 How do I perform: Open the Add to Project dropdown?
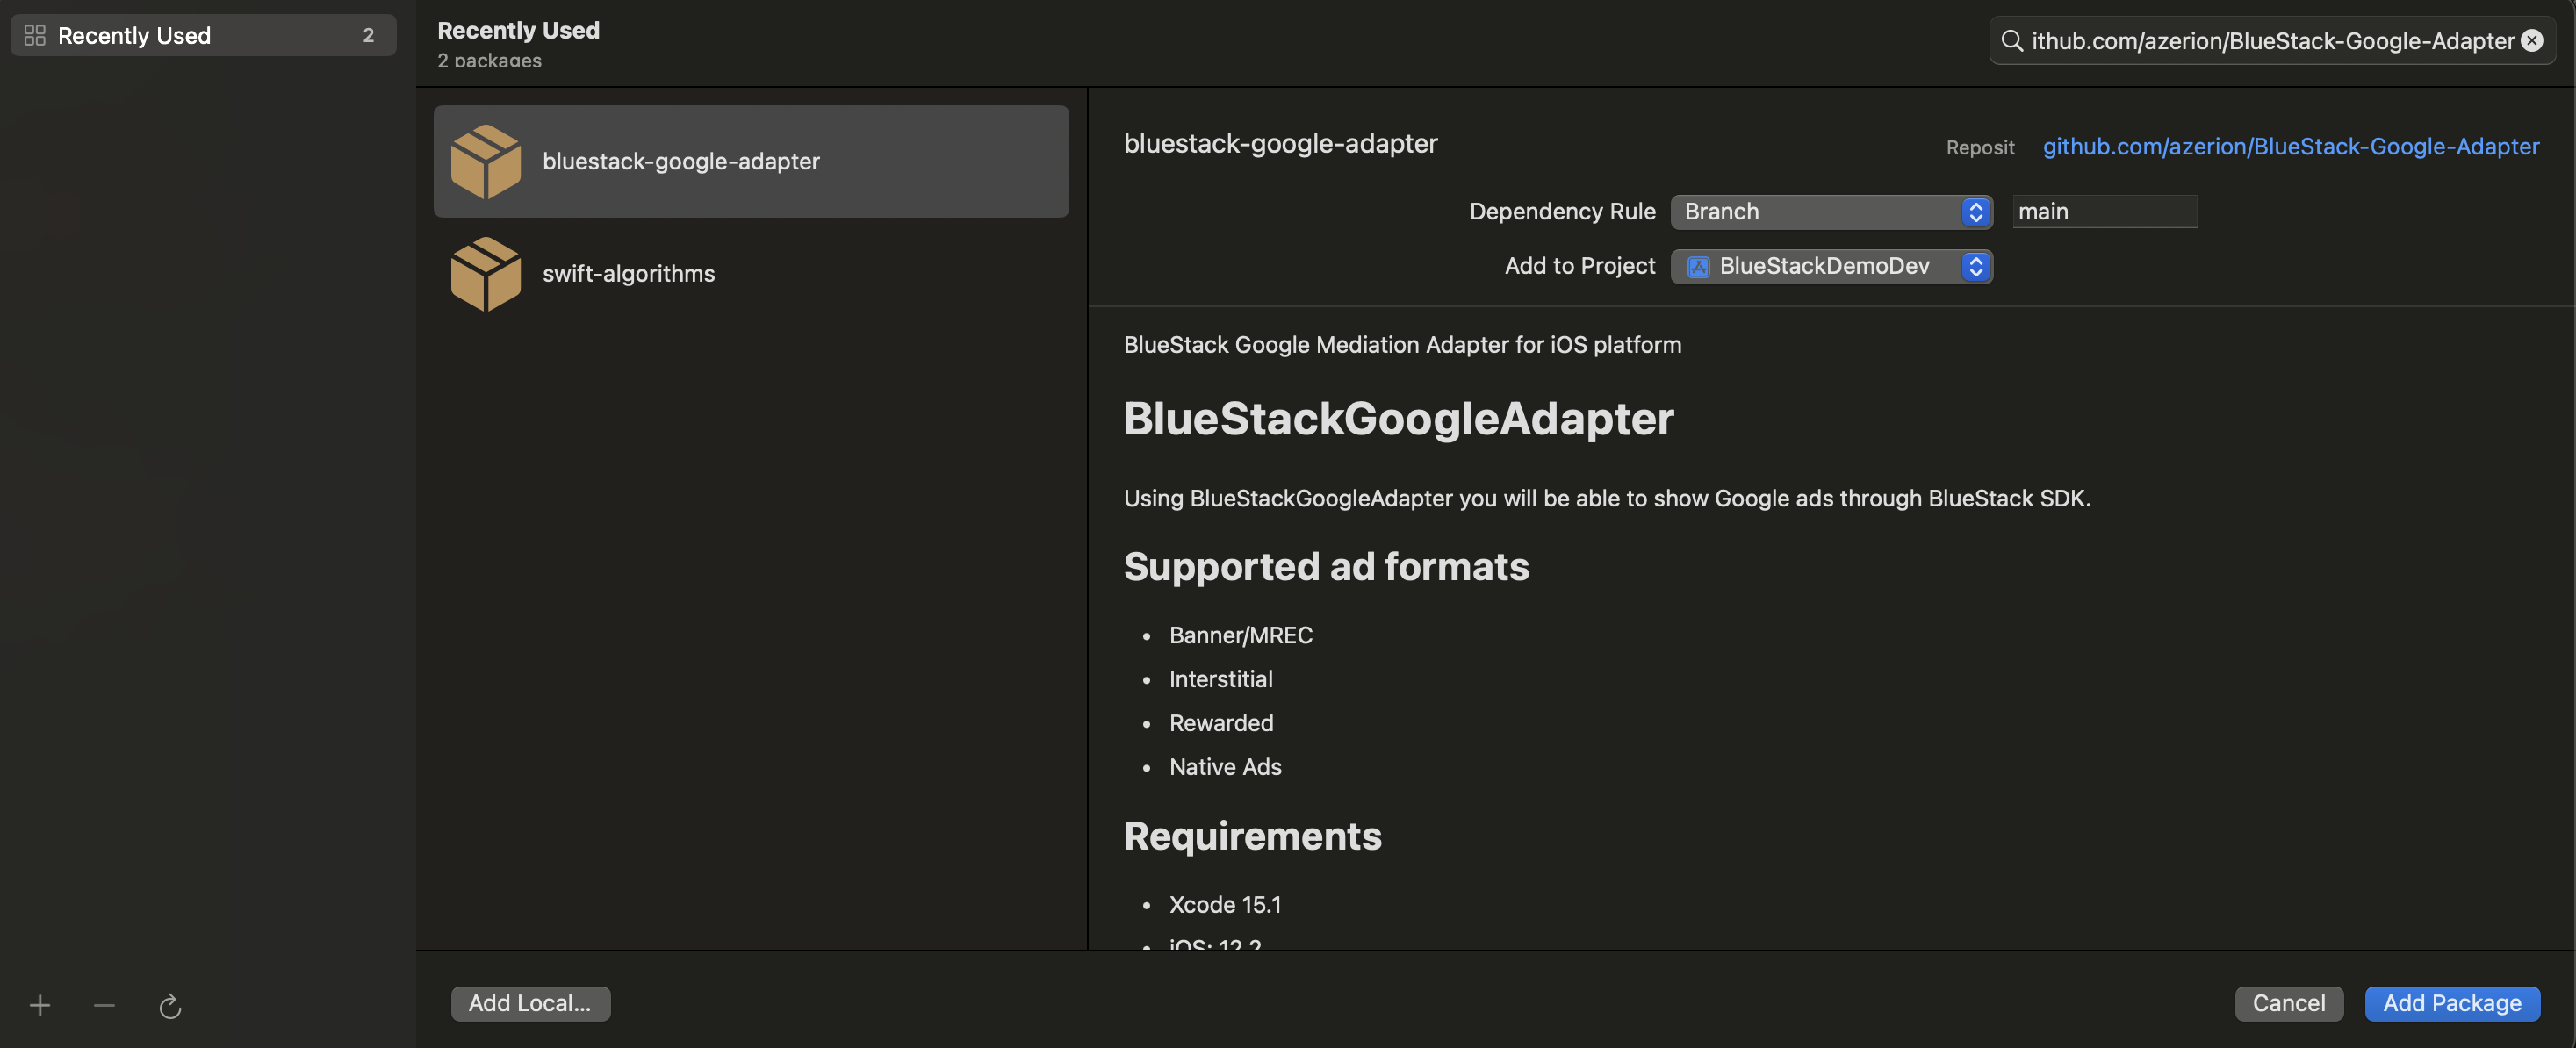[x=1831, y=266]
